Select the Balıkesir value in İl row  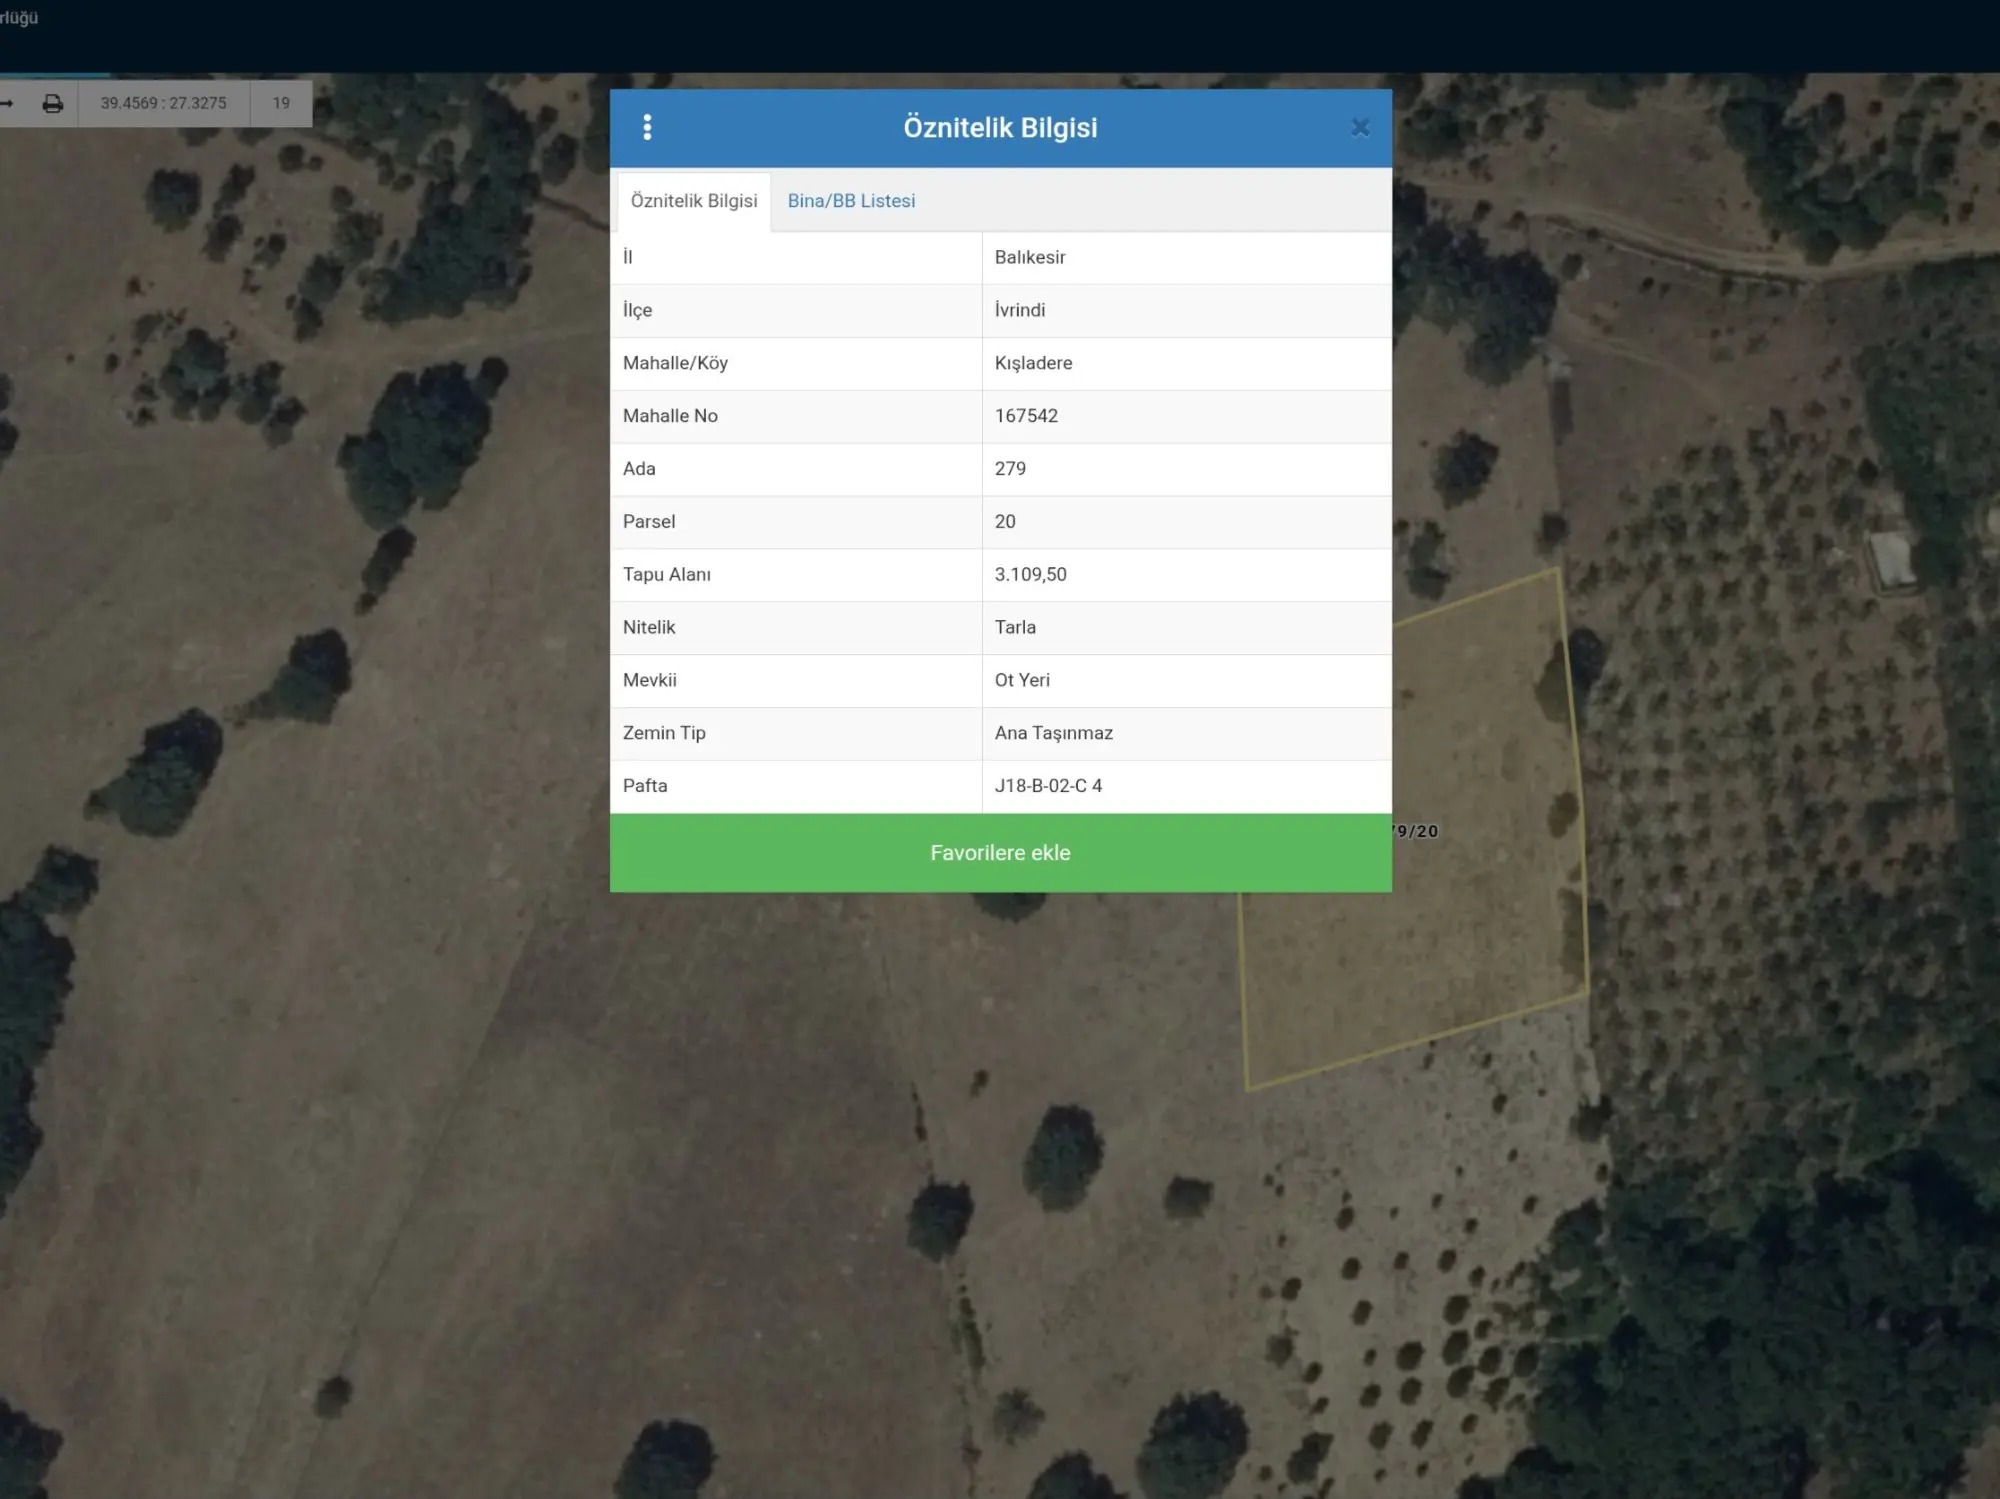tap(1030, 257)
